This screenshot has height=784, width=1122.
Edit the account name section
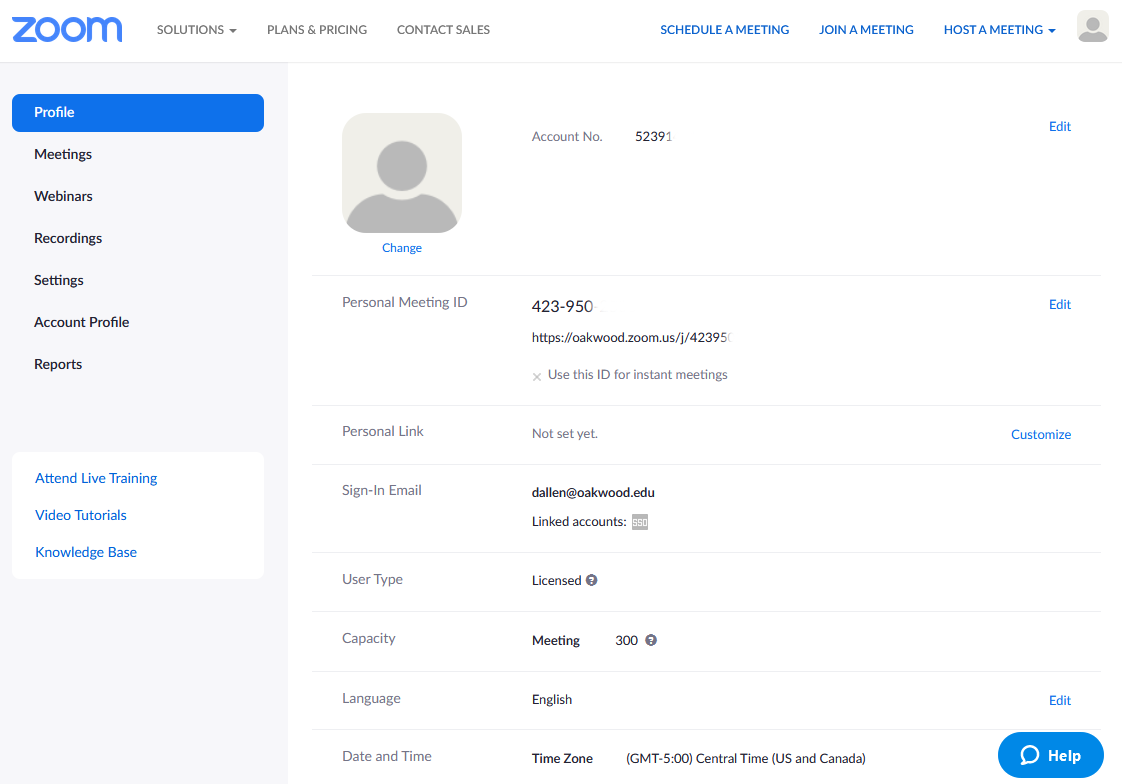pyautogui.click(x=1060, y=127)
